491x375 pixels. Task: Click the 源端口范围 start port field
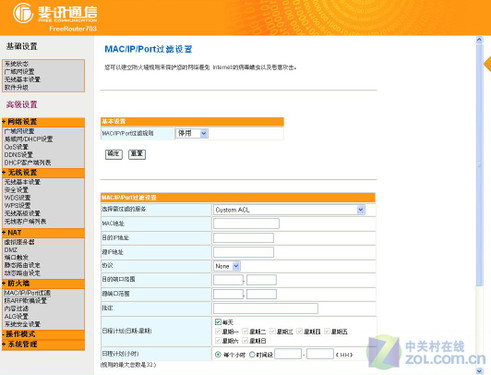tap(228, 294)
